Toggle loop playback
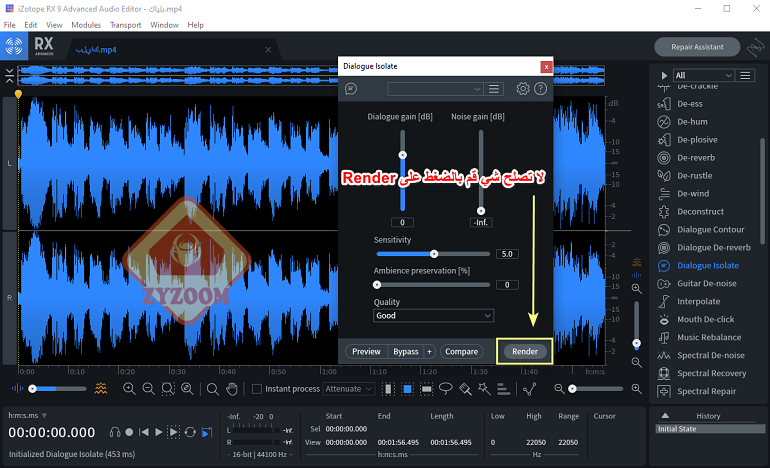Viewport: 770px width, 468px height. 190,432
